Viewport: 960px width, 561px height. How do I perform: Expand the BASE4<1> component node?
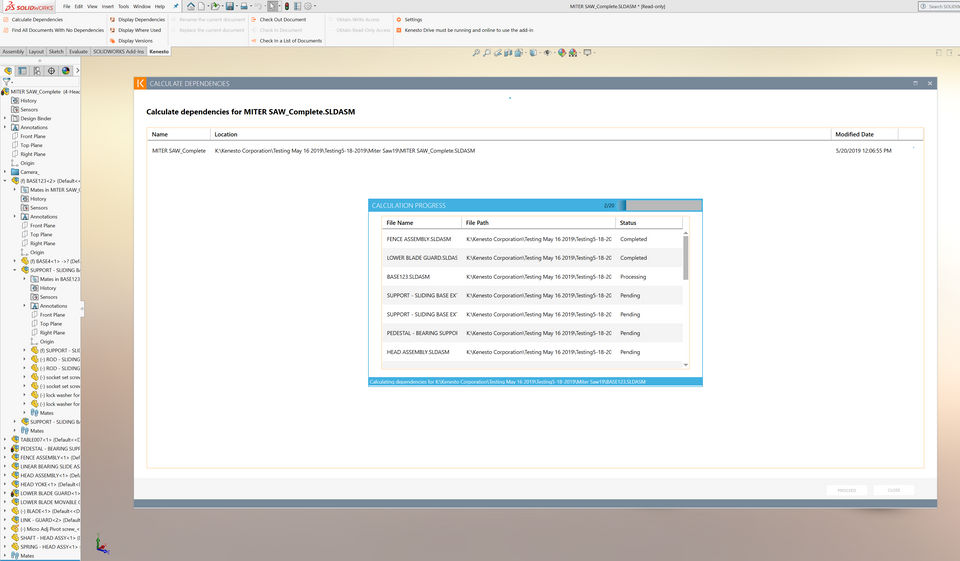pos(15,261)
